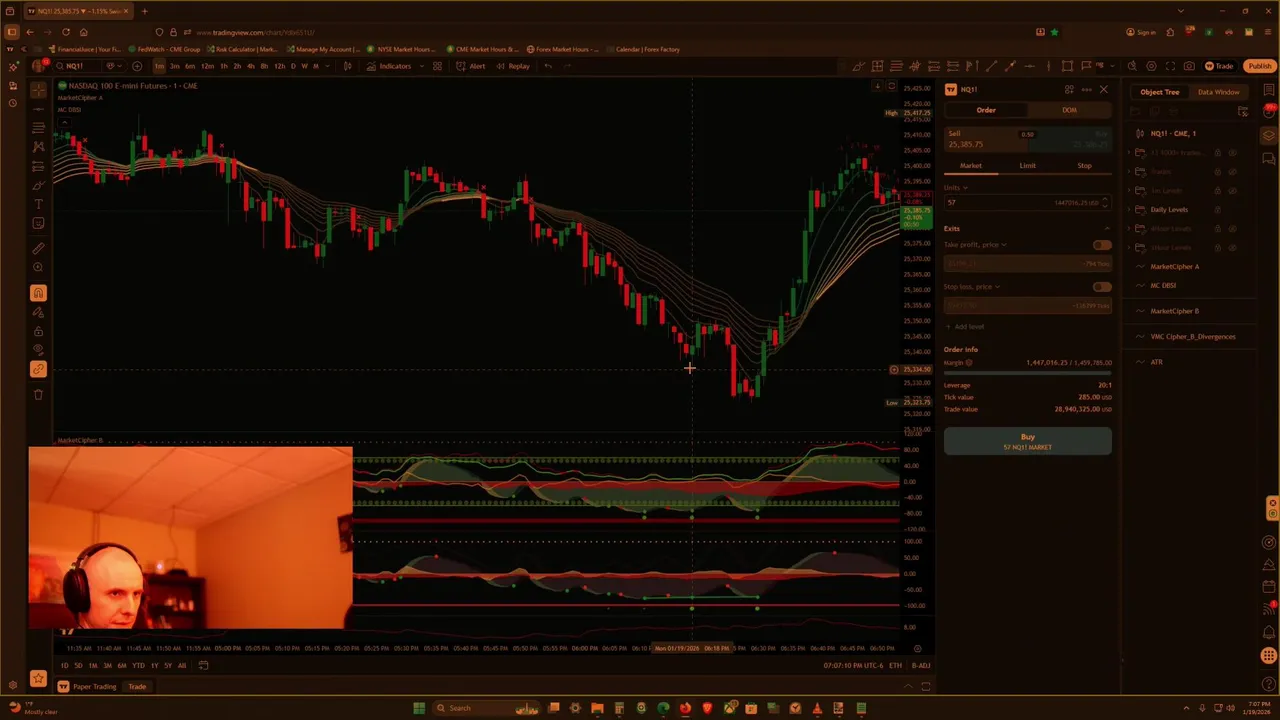Undo last action arrow
Viewport: 1280px width, 720px height.
[x=548, y=66]
